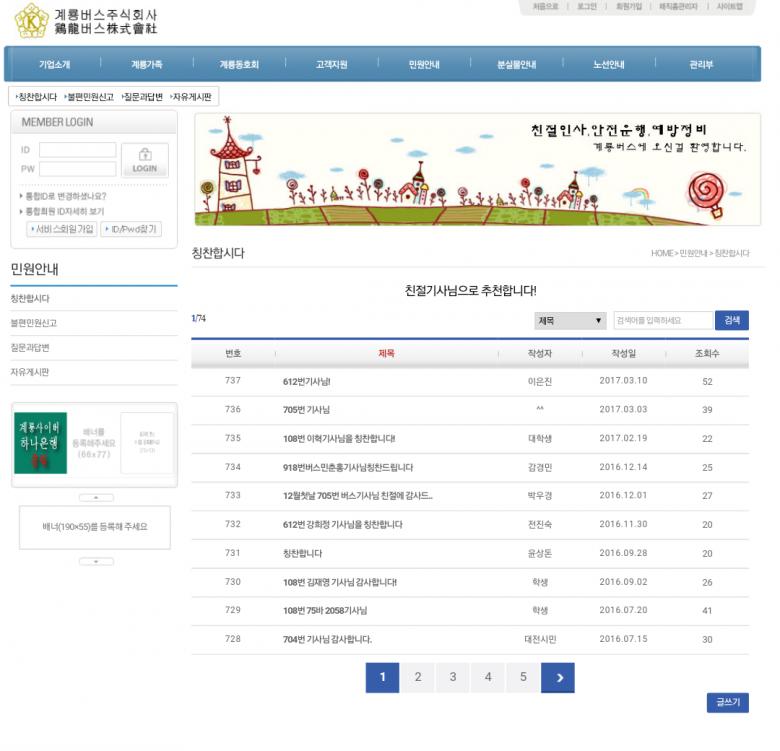Go to next page using arrow button

[x=557, y=678]
